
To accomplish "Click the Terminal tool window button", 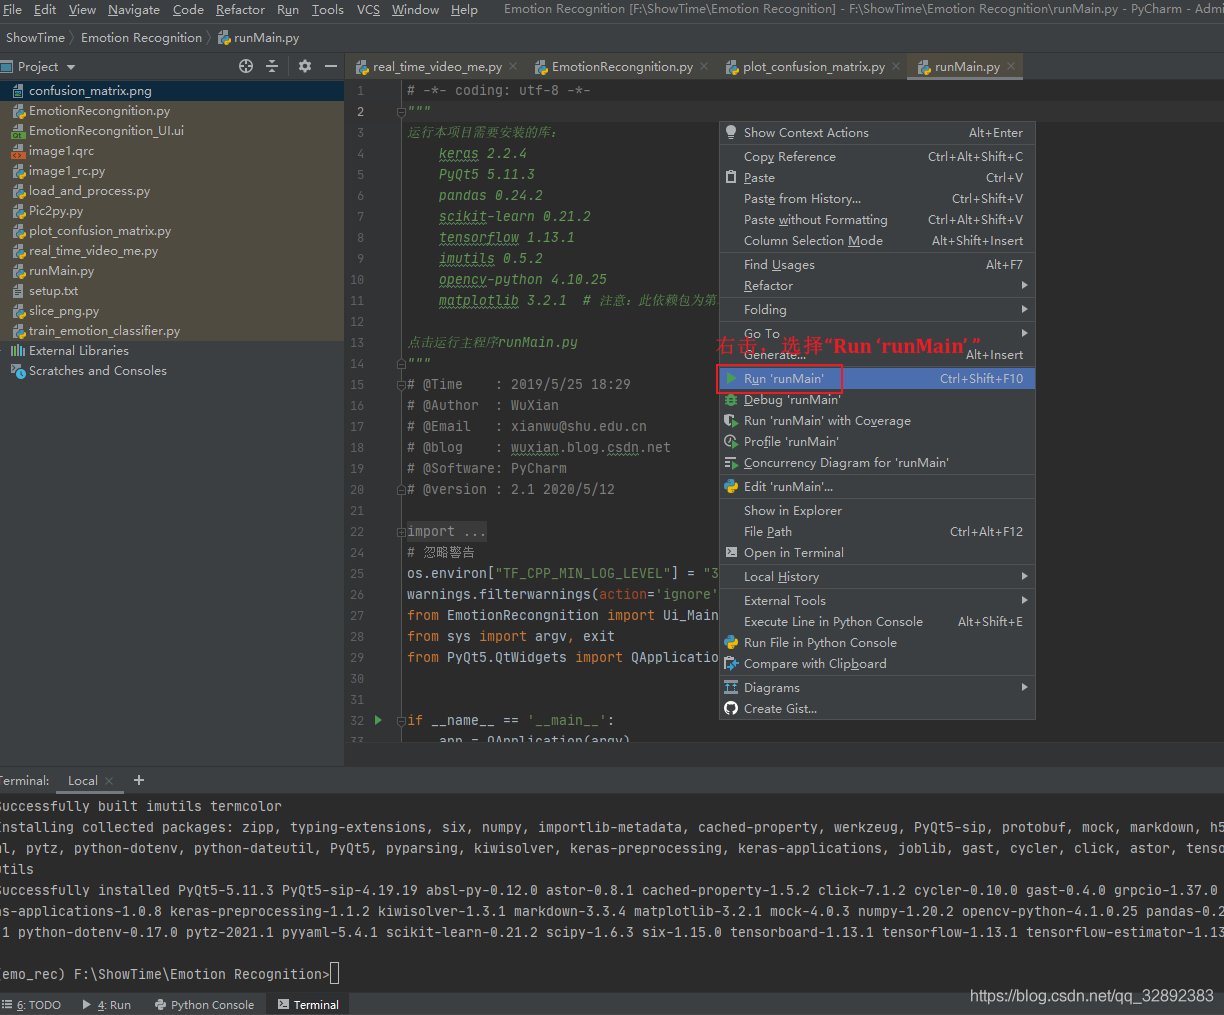I will click(x=308, y=1005).
